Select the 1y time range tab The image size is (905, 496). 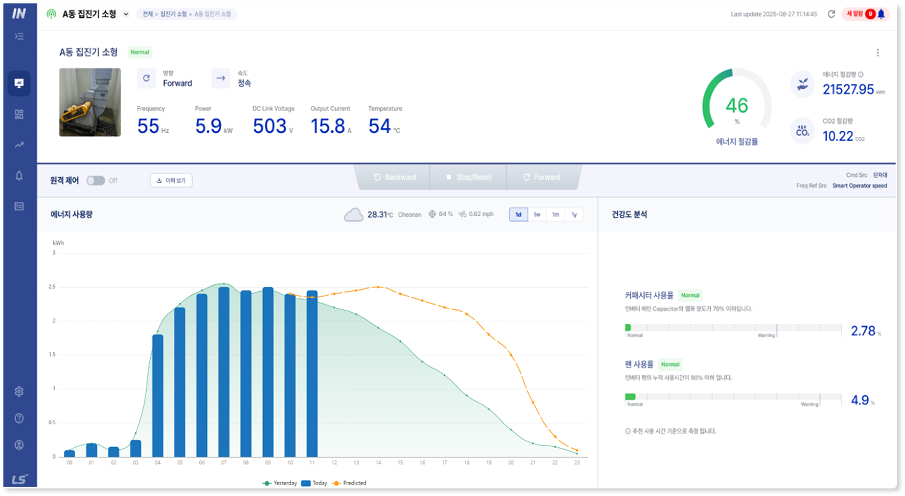[573, 214]
